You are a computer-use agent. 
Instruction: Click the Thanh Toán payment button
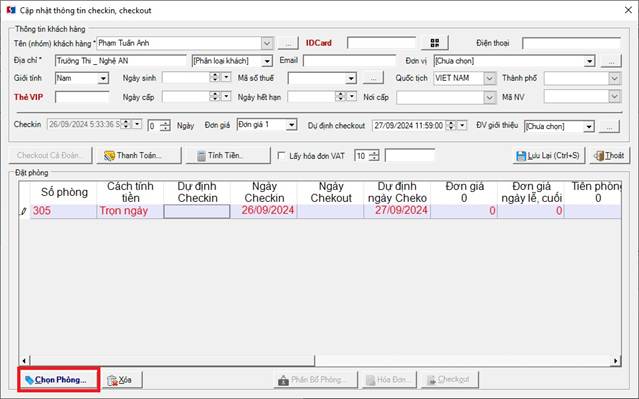tap(139, 156)
